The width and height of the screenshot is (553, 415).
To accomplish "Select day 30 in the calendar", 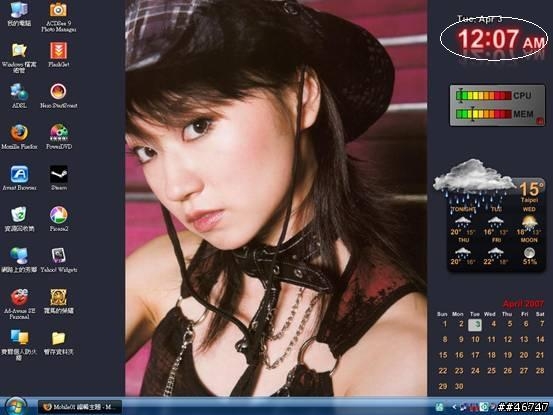I will (x=459, y=386).
